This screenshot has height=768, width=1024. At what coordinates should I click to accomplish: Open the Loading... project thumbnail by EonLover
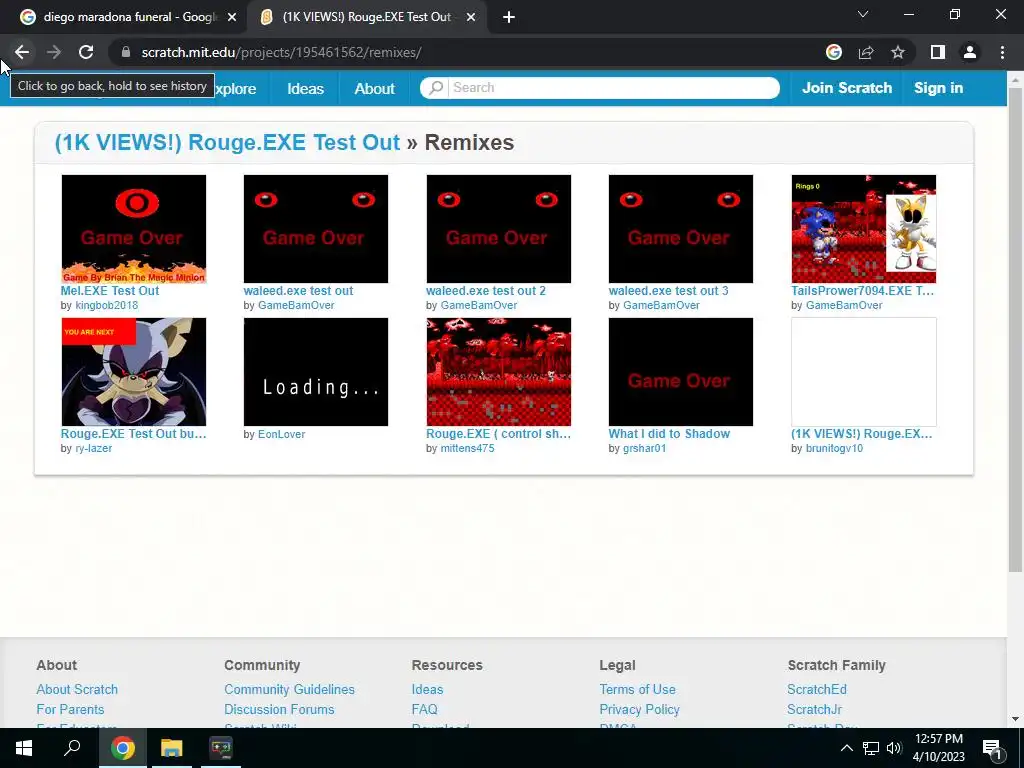(315, 372)
